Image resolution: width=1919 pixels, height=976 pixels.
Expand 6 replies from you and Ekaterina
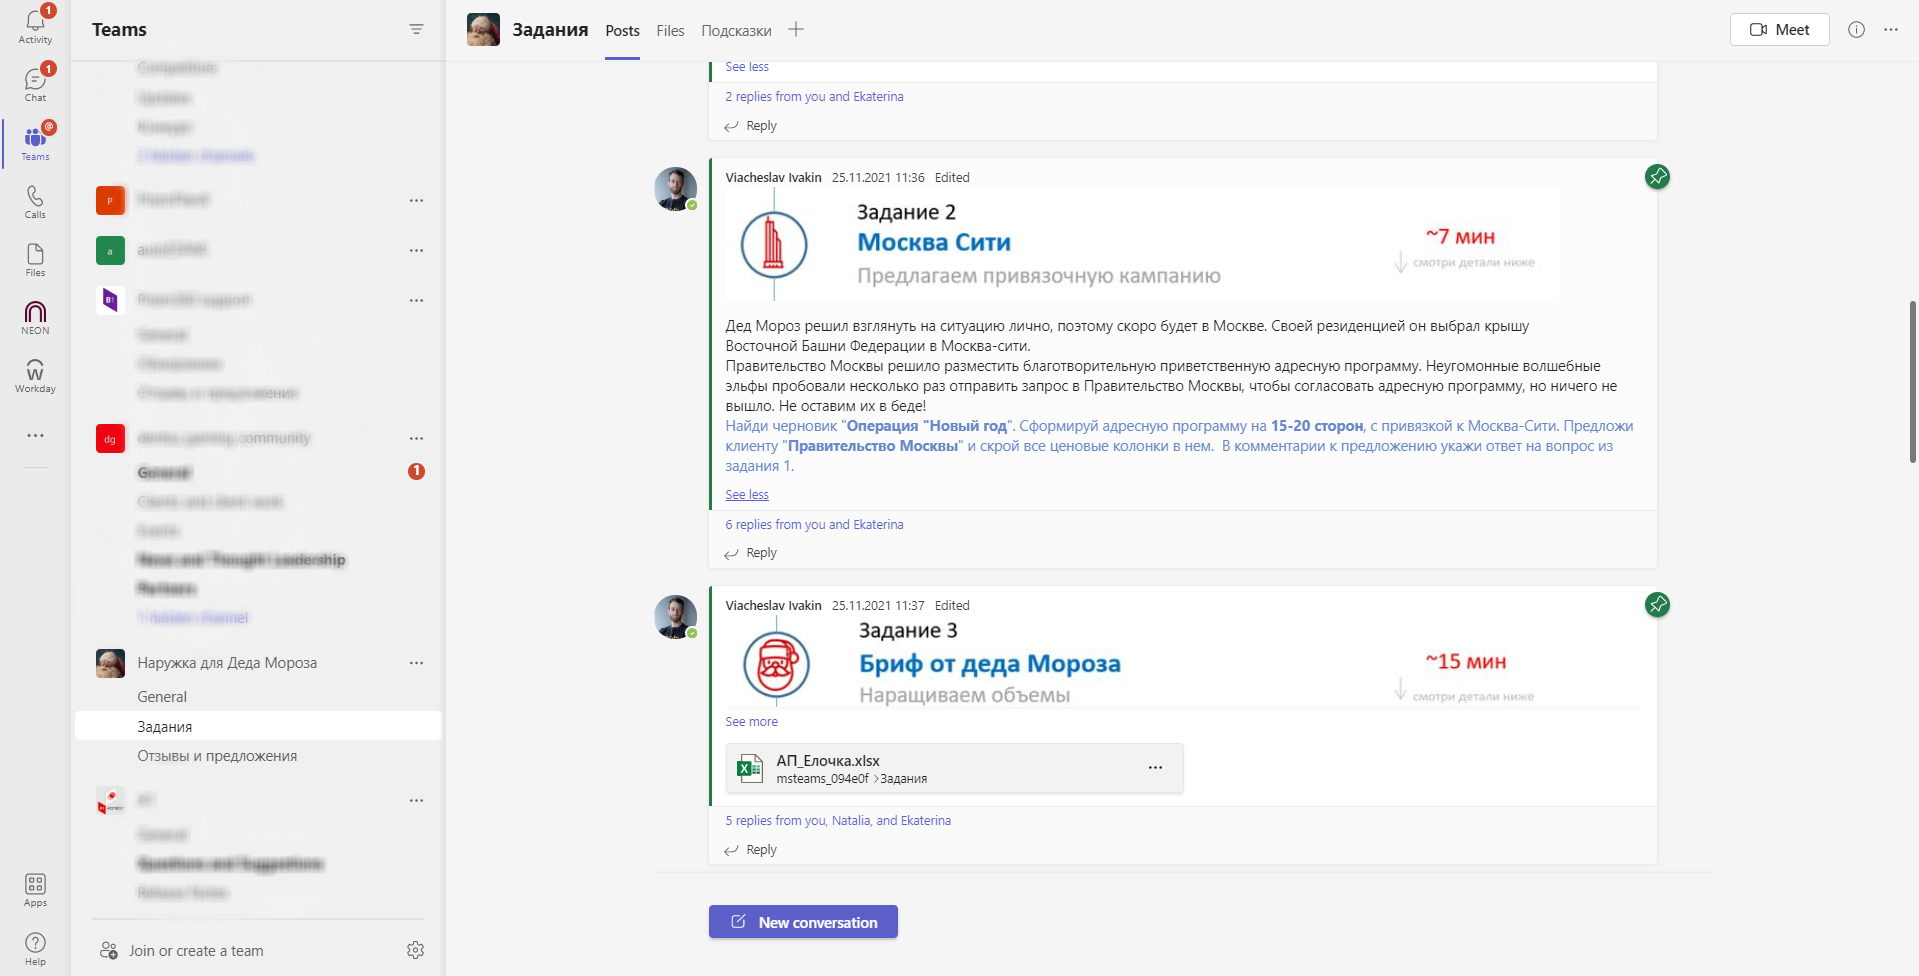(814, 525)
